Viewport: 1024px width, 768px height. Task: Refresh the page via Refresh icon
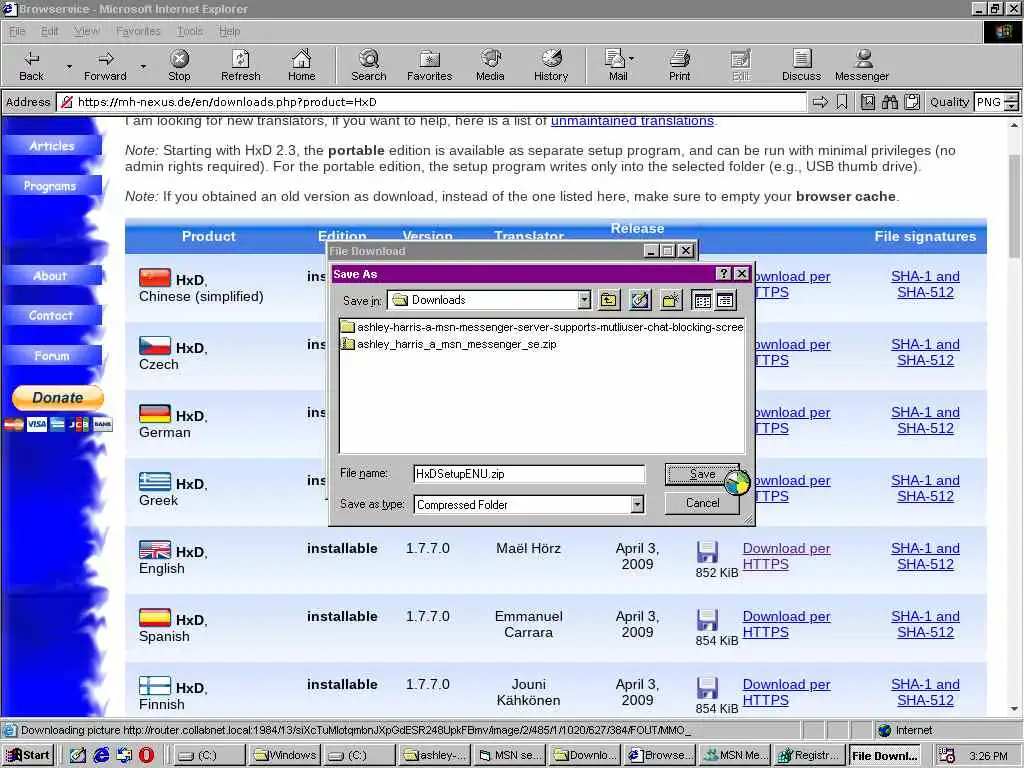pyautogui.click(x=240, y=65)
